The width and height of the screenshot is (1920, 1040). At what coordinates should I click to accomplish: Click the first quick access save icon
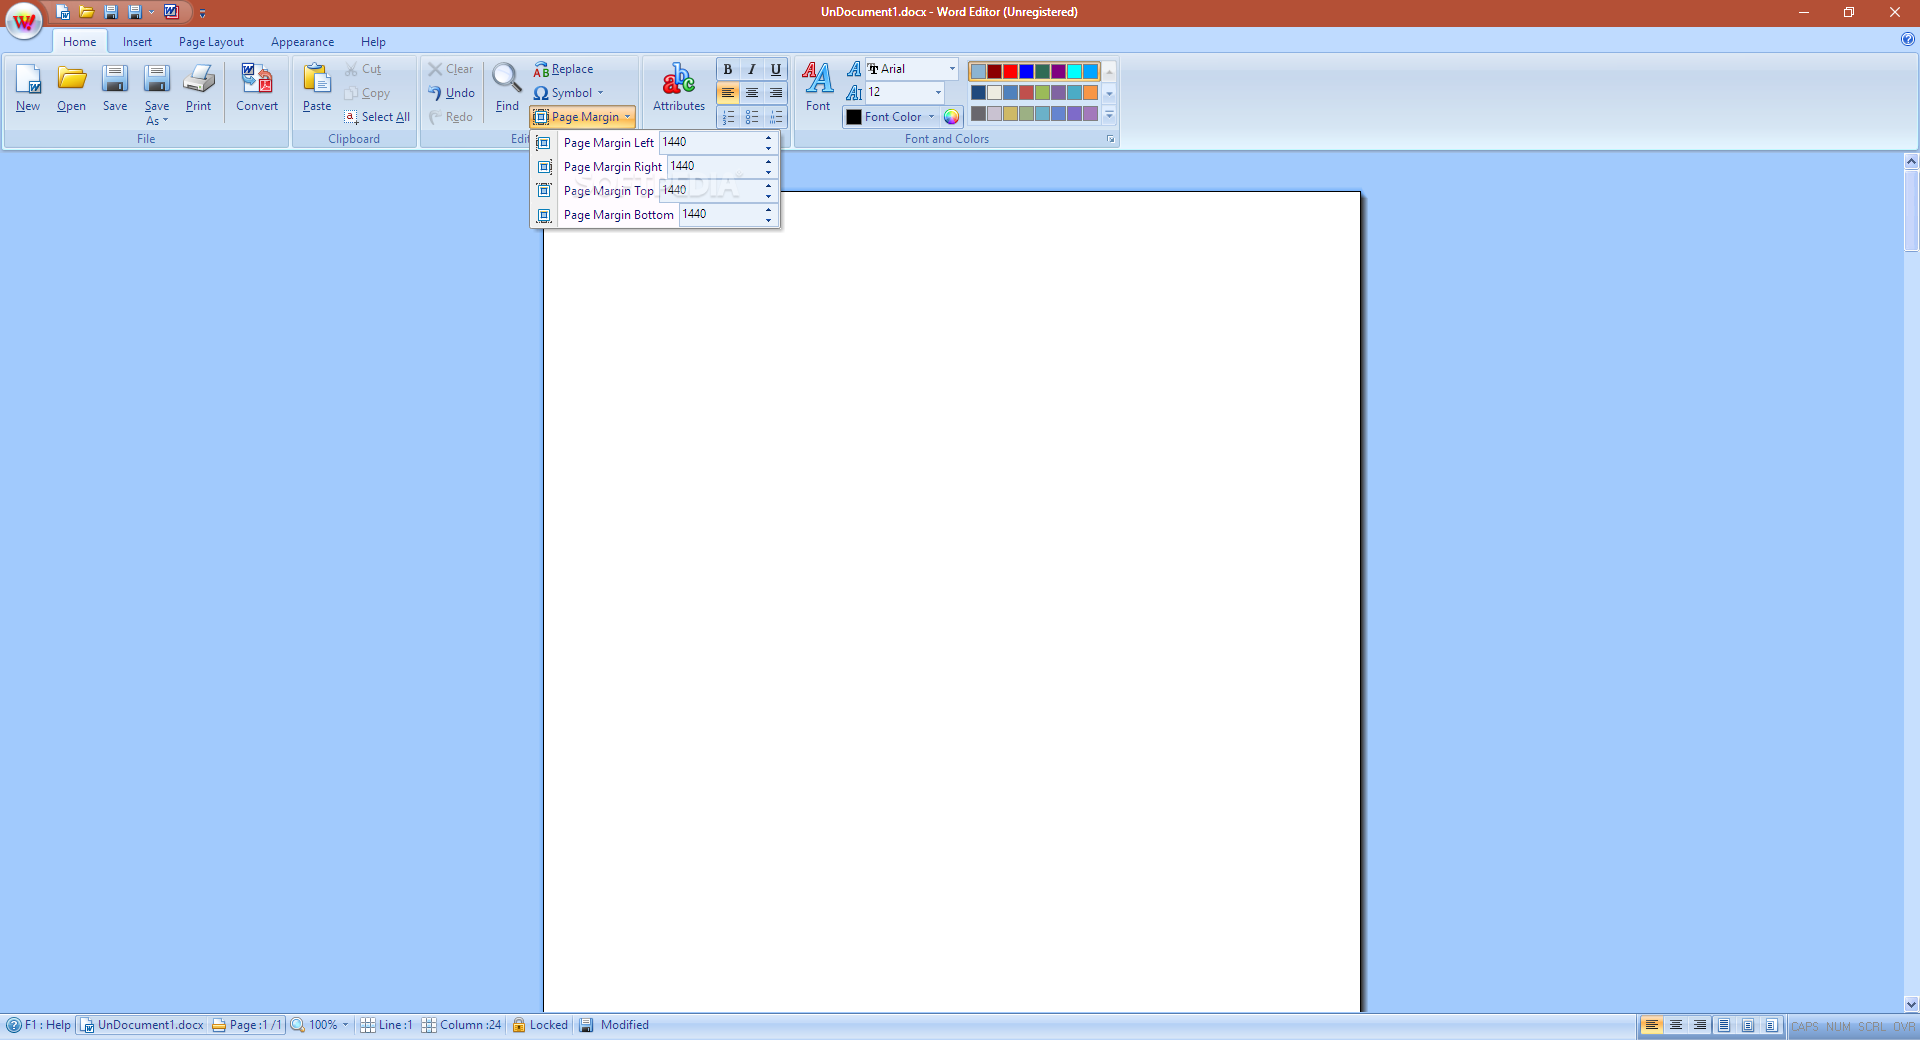click(x=111, y=12)
